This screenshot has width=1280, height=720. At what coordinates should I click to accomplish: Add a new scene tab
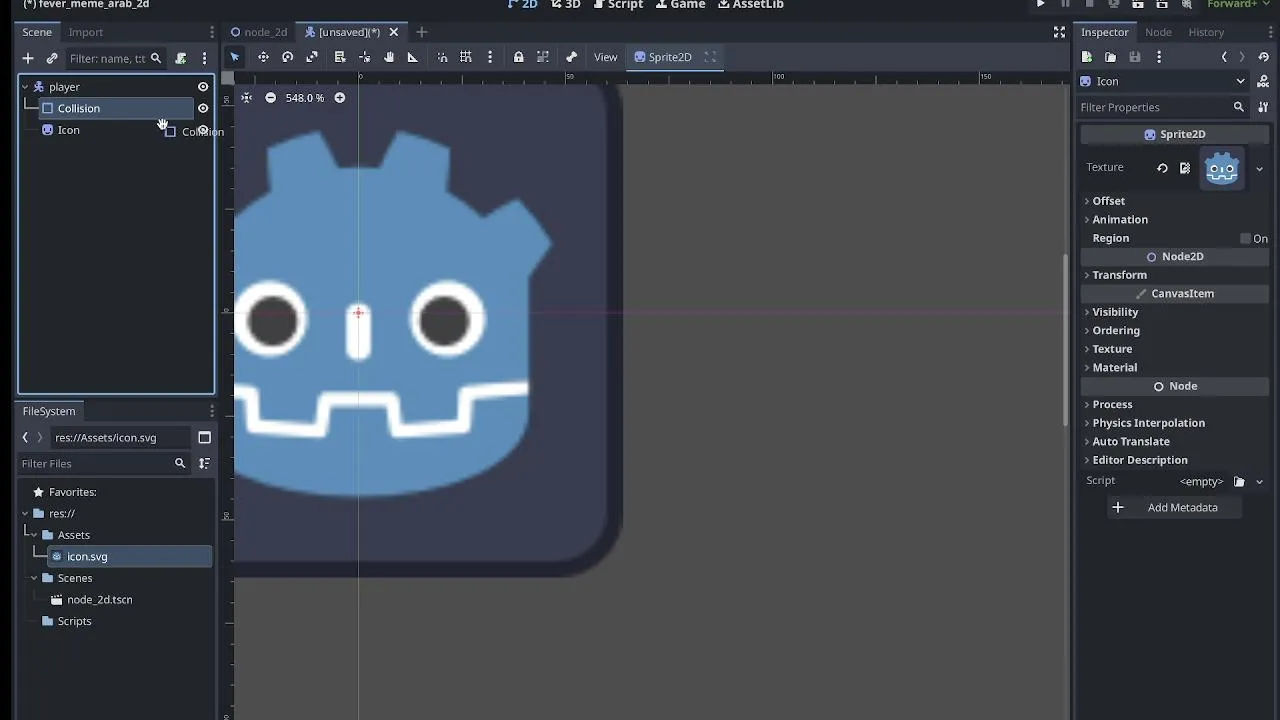[421, 32]
